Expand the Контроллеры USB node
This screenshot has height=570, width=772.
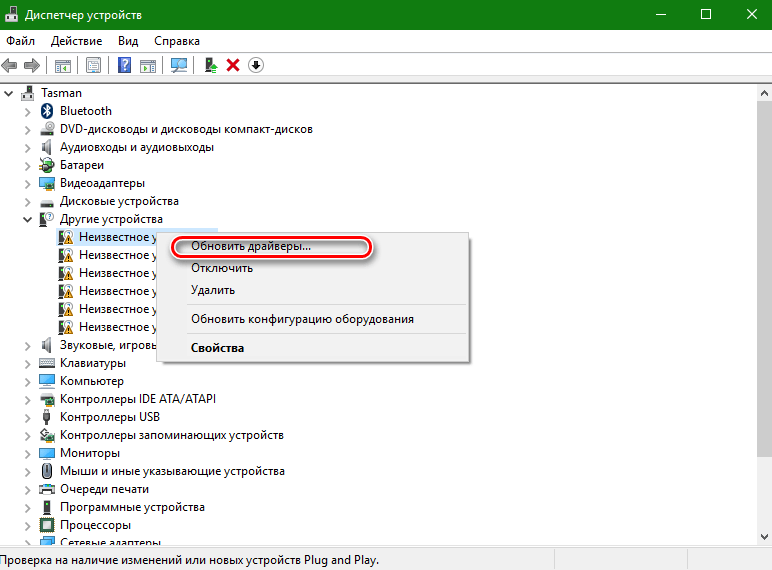[x=28, y=418]
